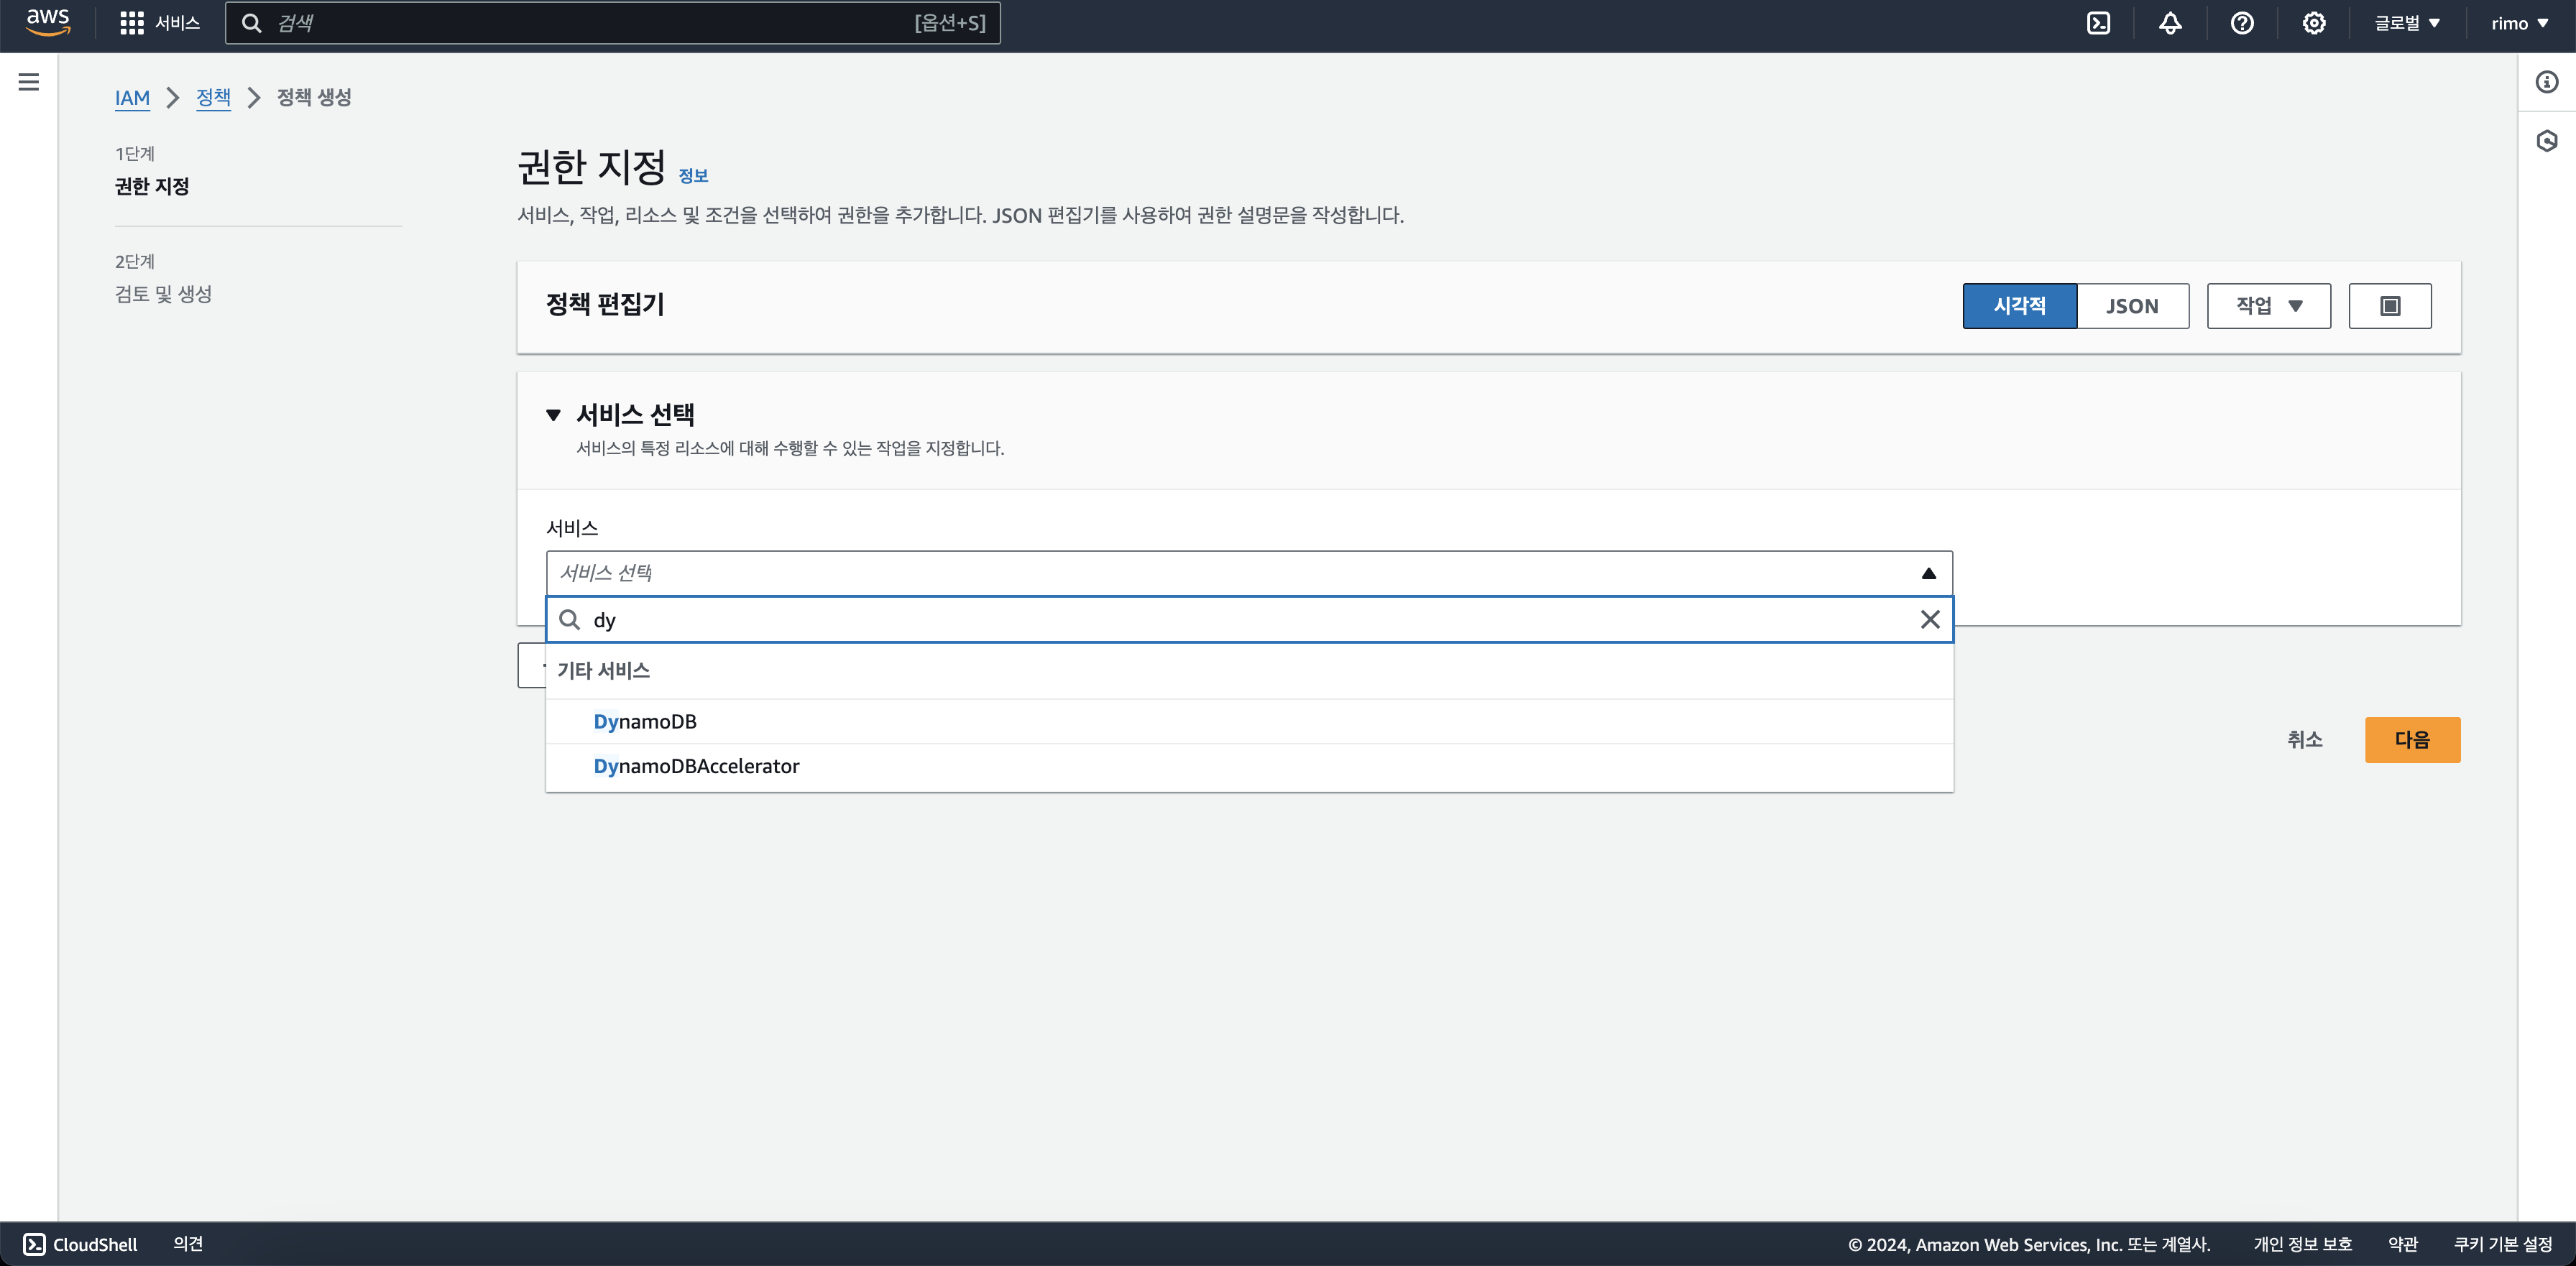Switch editor to JSON mode
Viewport: 2576px width, 1266px height.
(x=2132, y=306)
